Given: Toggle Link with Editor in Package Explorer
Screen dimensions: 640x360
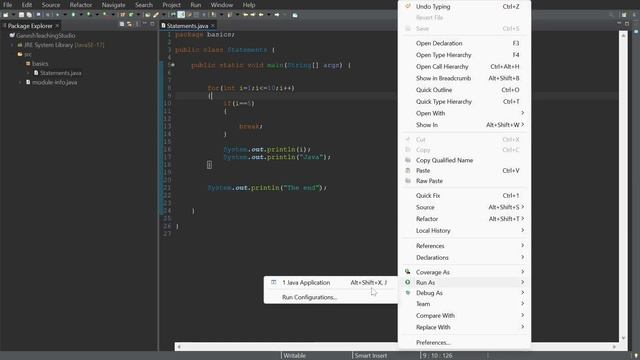Looking at the screenshot, I should pos(129,24).
